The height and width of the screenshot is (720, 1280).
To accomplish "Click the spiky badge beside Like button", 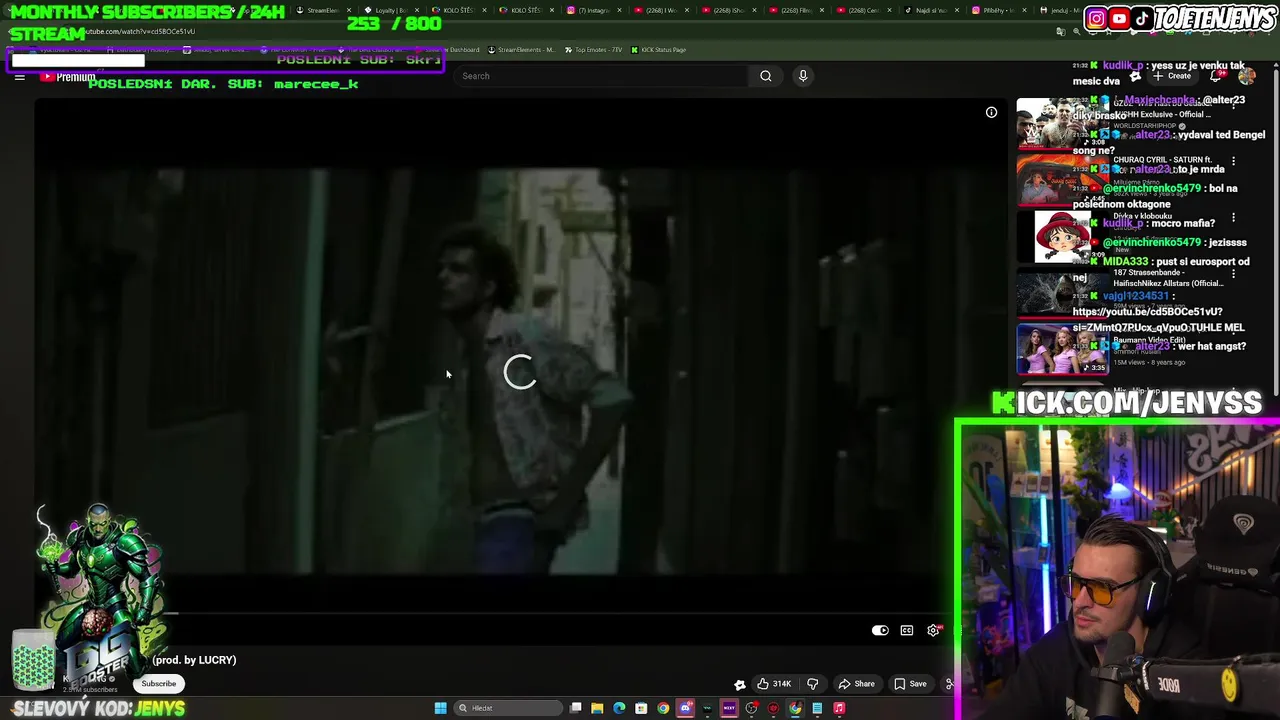I will coord(740,684).
